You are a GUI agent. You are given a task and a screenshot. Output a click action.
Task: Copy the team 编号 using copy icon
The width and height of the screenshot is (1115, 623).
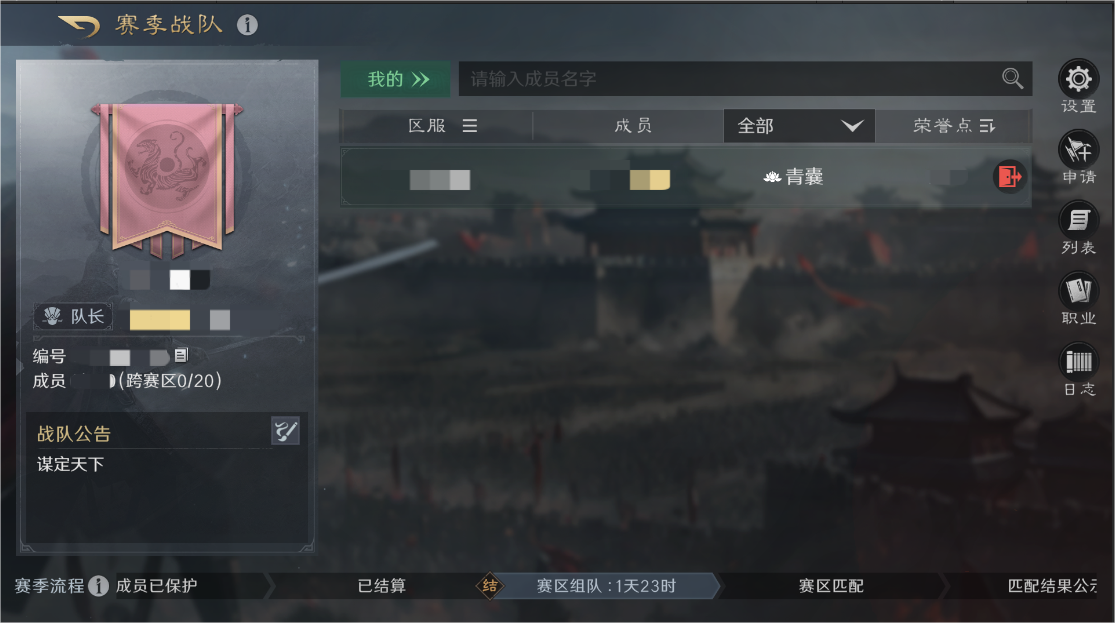point(181,355)
